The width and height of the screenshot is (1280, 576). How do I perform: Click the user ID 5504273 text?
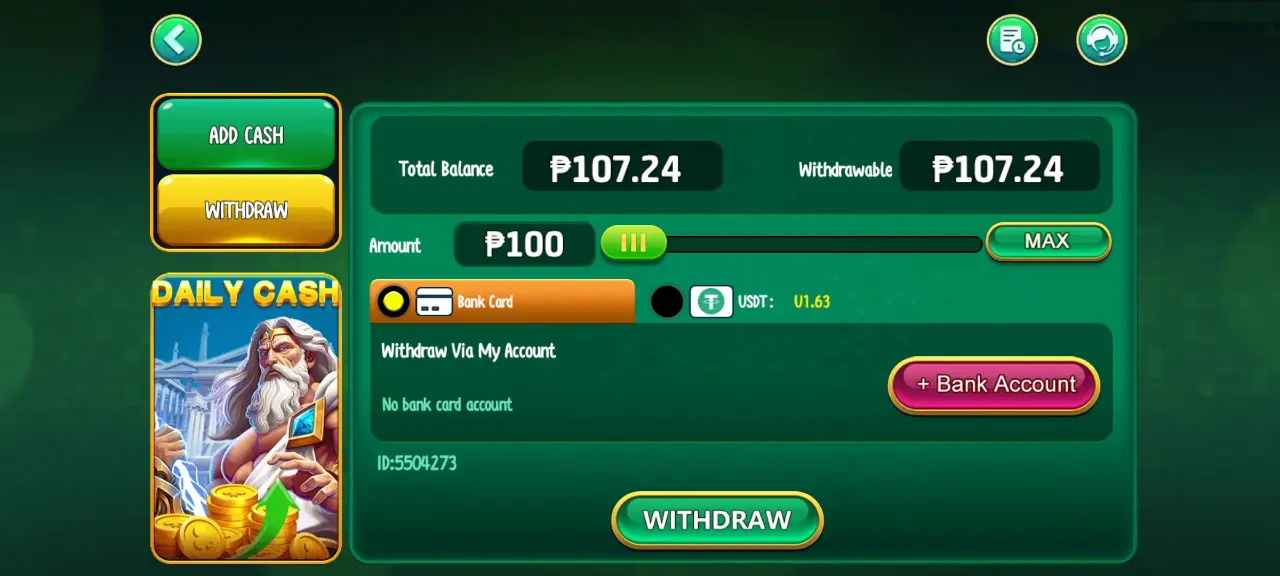417,463
